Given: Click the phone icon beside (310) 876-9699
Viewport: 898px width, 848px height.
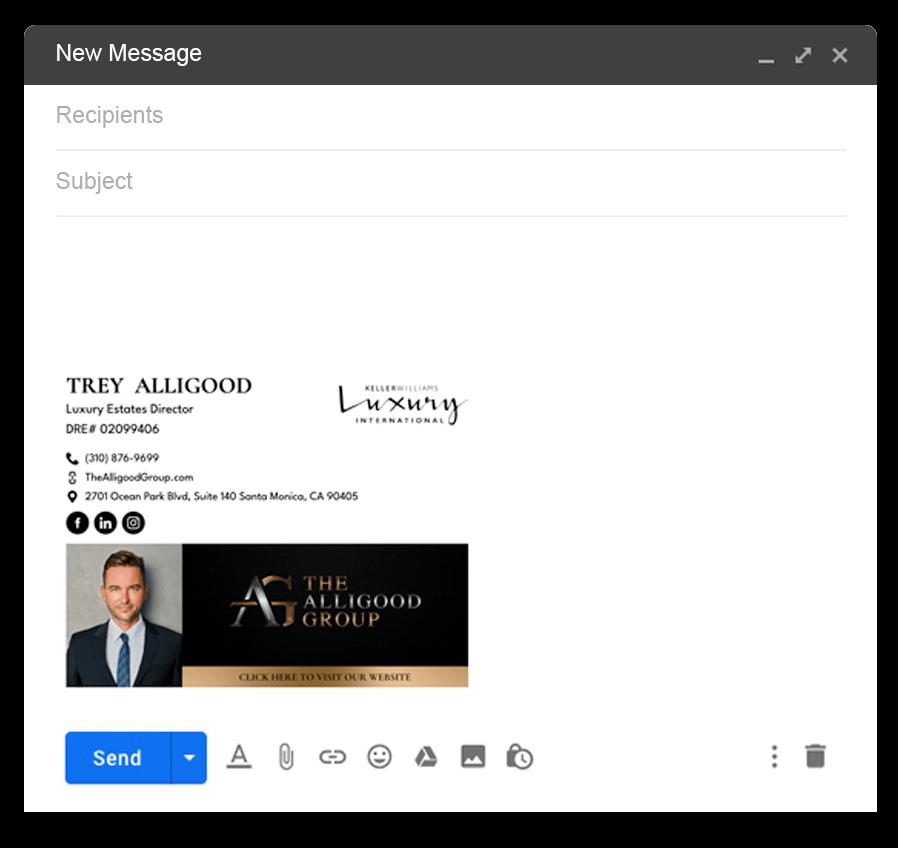Looking at the screenshot, I should [x=72, y=458].
